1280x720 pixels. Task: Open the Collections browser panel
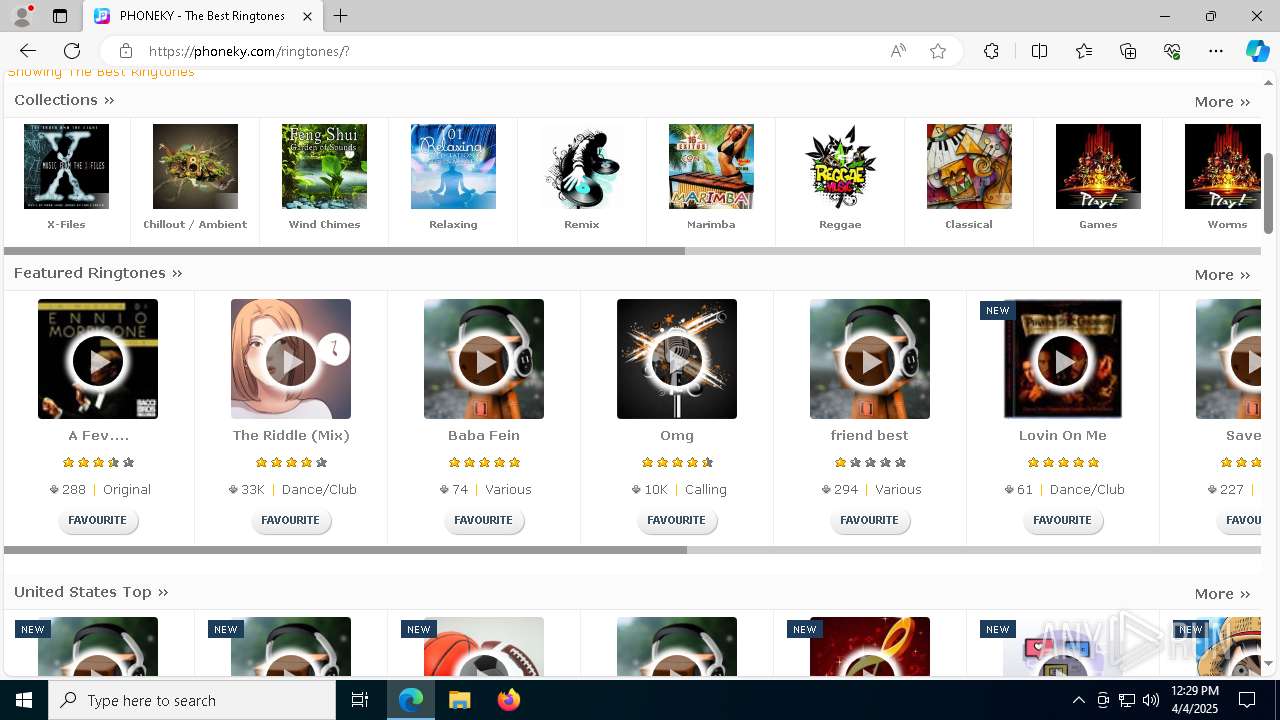point(1128,51)
